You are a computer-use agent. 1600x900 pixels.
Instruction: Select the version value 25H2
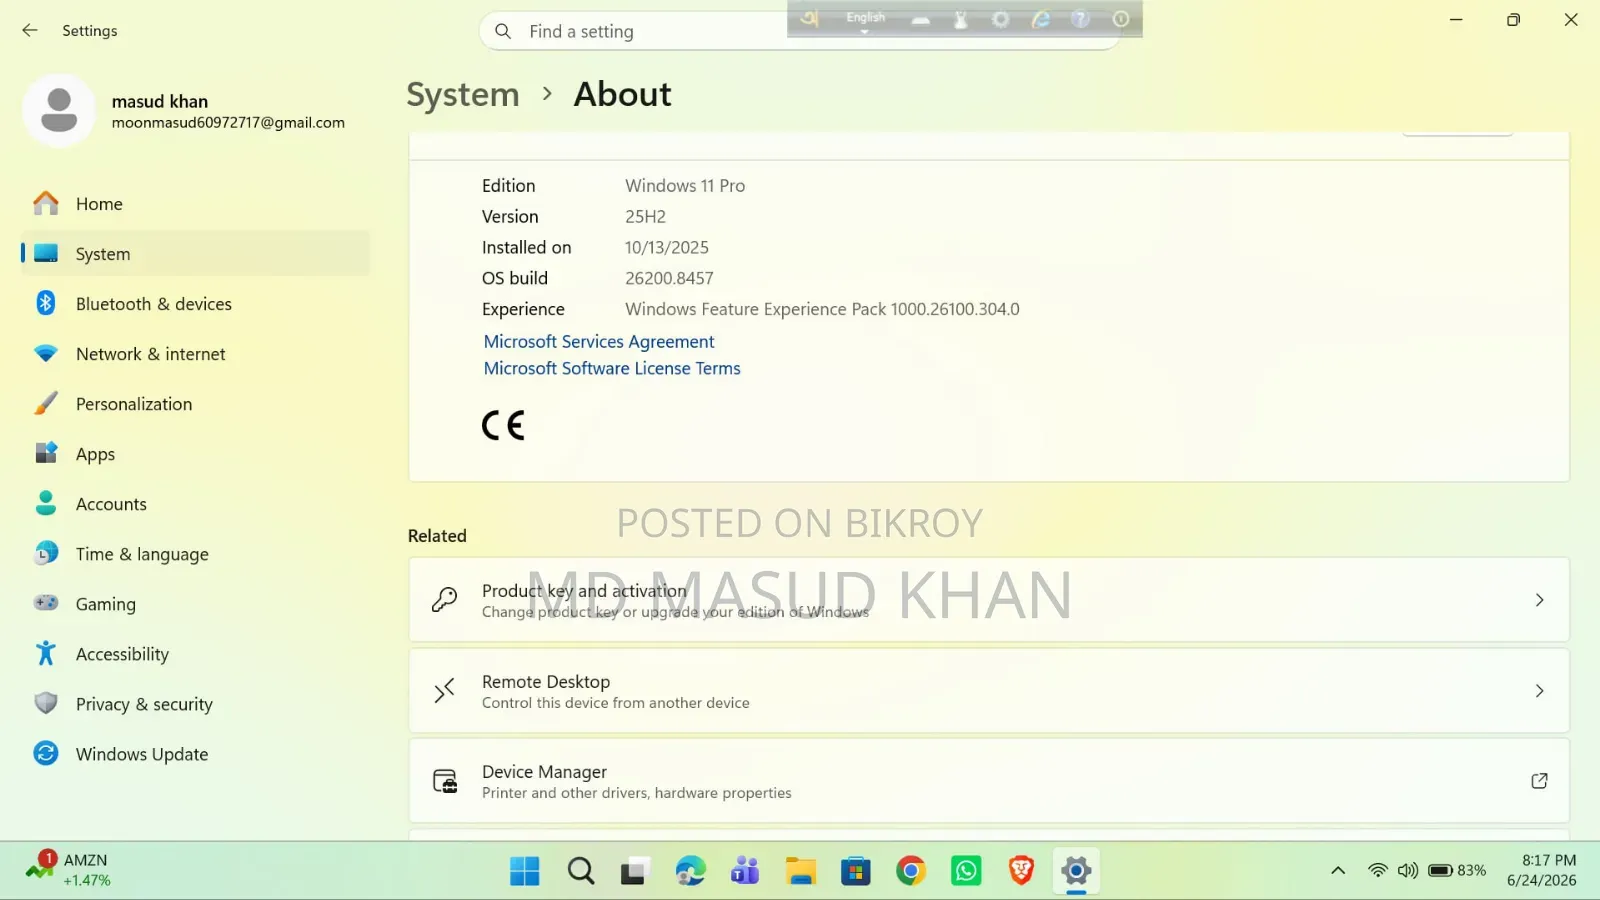click(x=645, y=217)
